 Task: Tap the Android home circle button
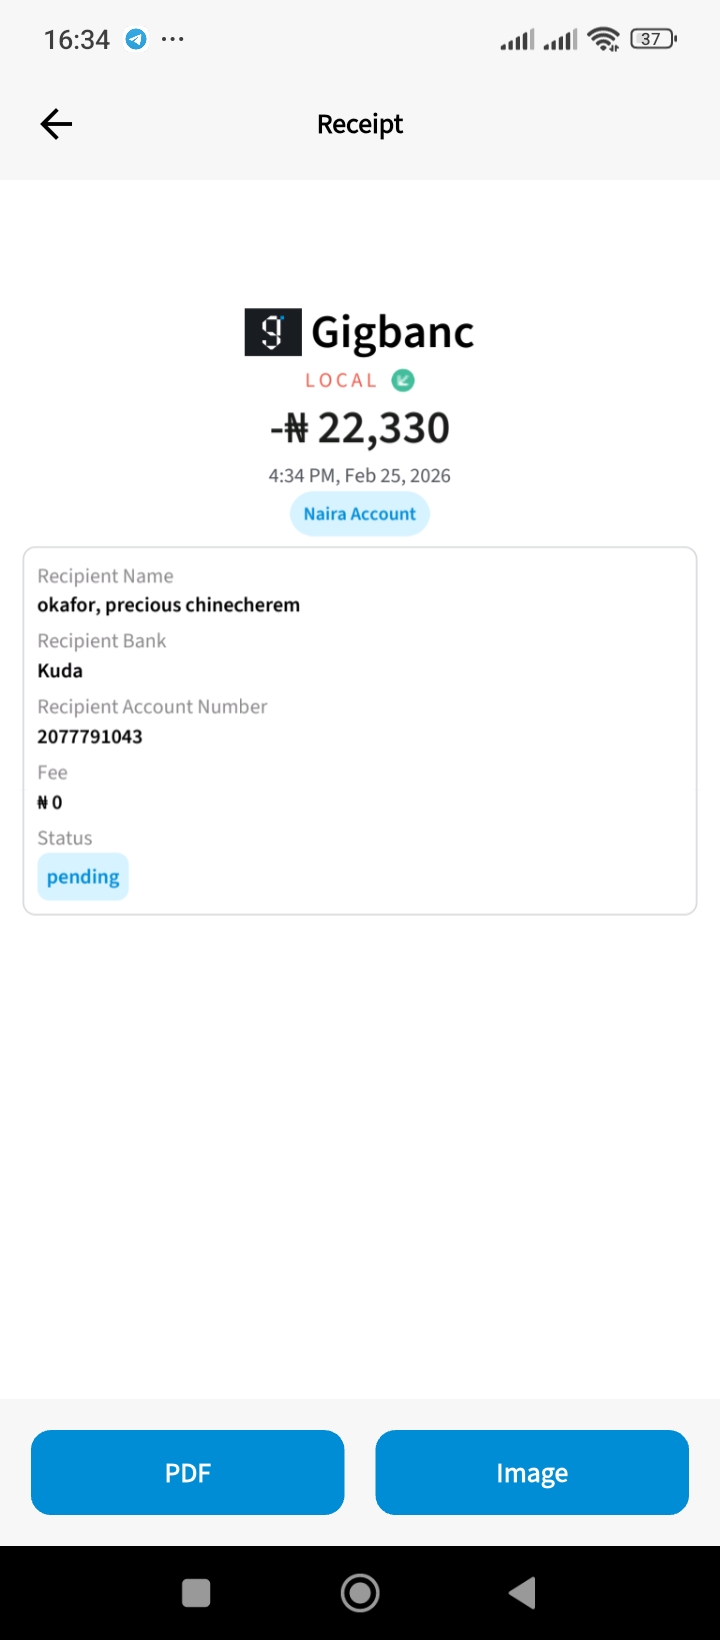pyautogui.click(x=360, y=1593)
